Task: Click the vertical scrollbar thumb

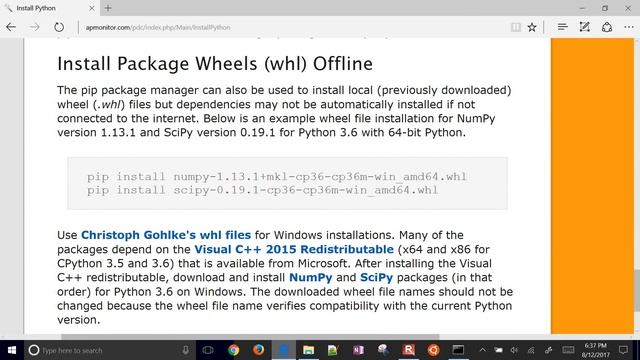Action: click(x=637, y=291)
